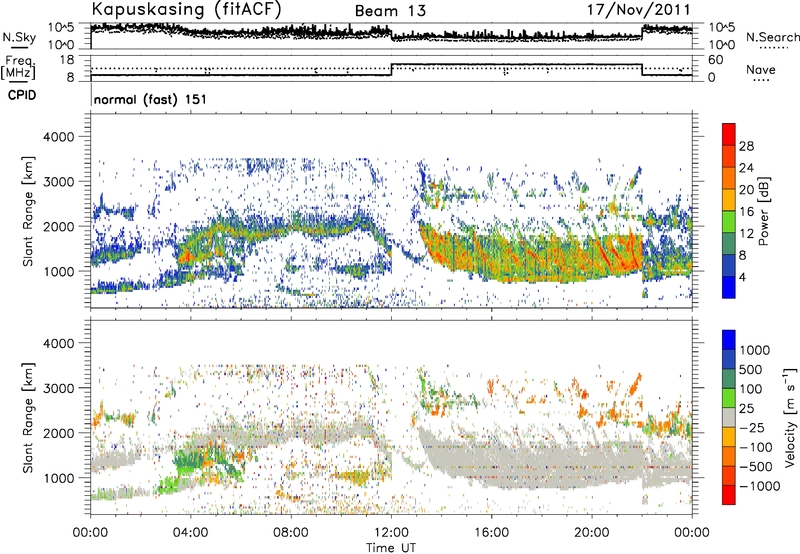800x554 pixels.
Task: Click the "28" label on the Power colorbar
Action: point(746,146)
